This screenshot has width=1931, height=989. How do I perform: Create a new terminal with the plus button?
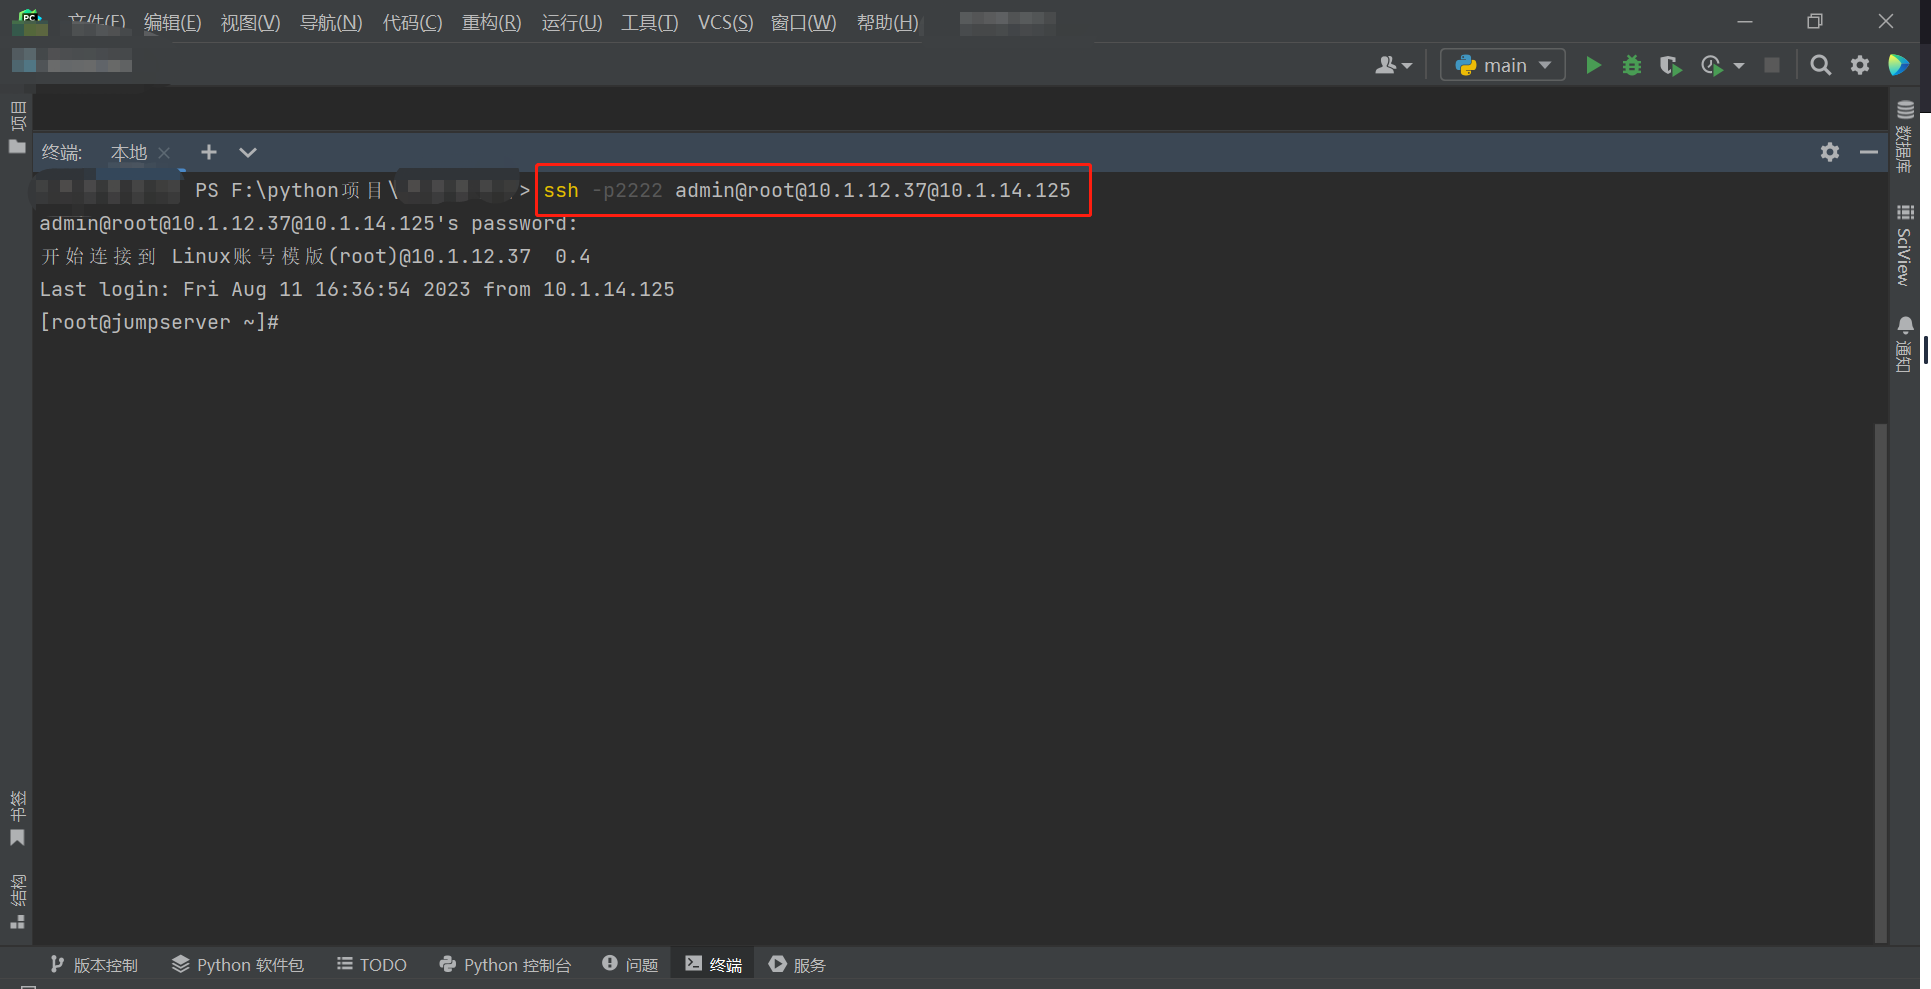pos(208,152)
